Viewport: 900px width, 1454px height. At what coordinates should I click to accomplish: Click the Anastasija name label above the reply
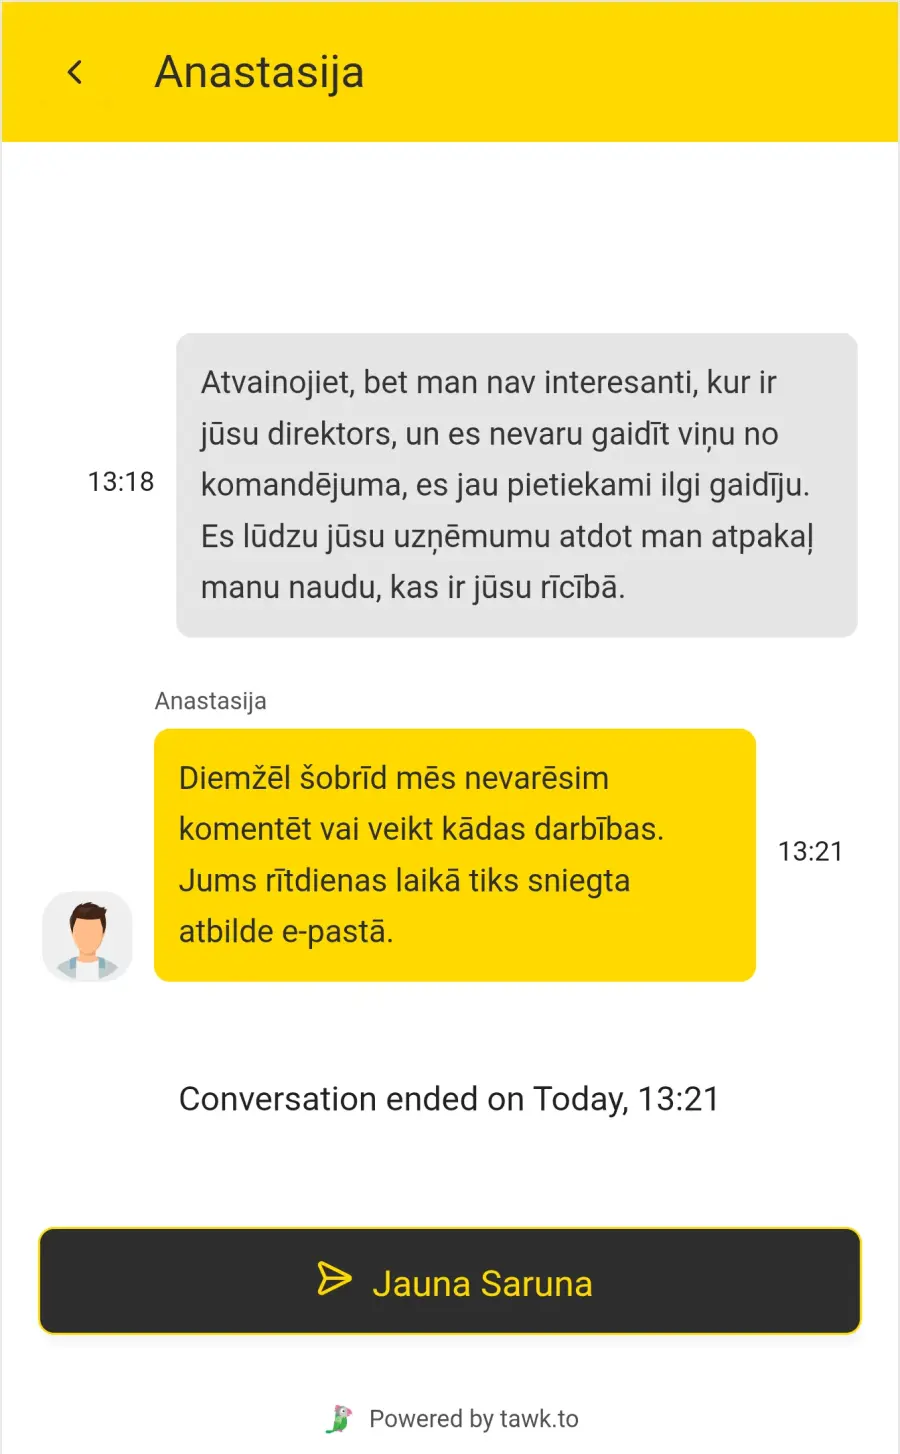(210, 701)
